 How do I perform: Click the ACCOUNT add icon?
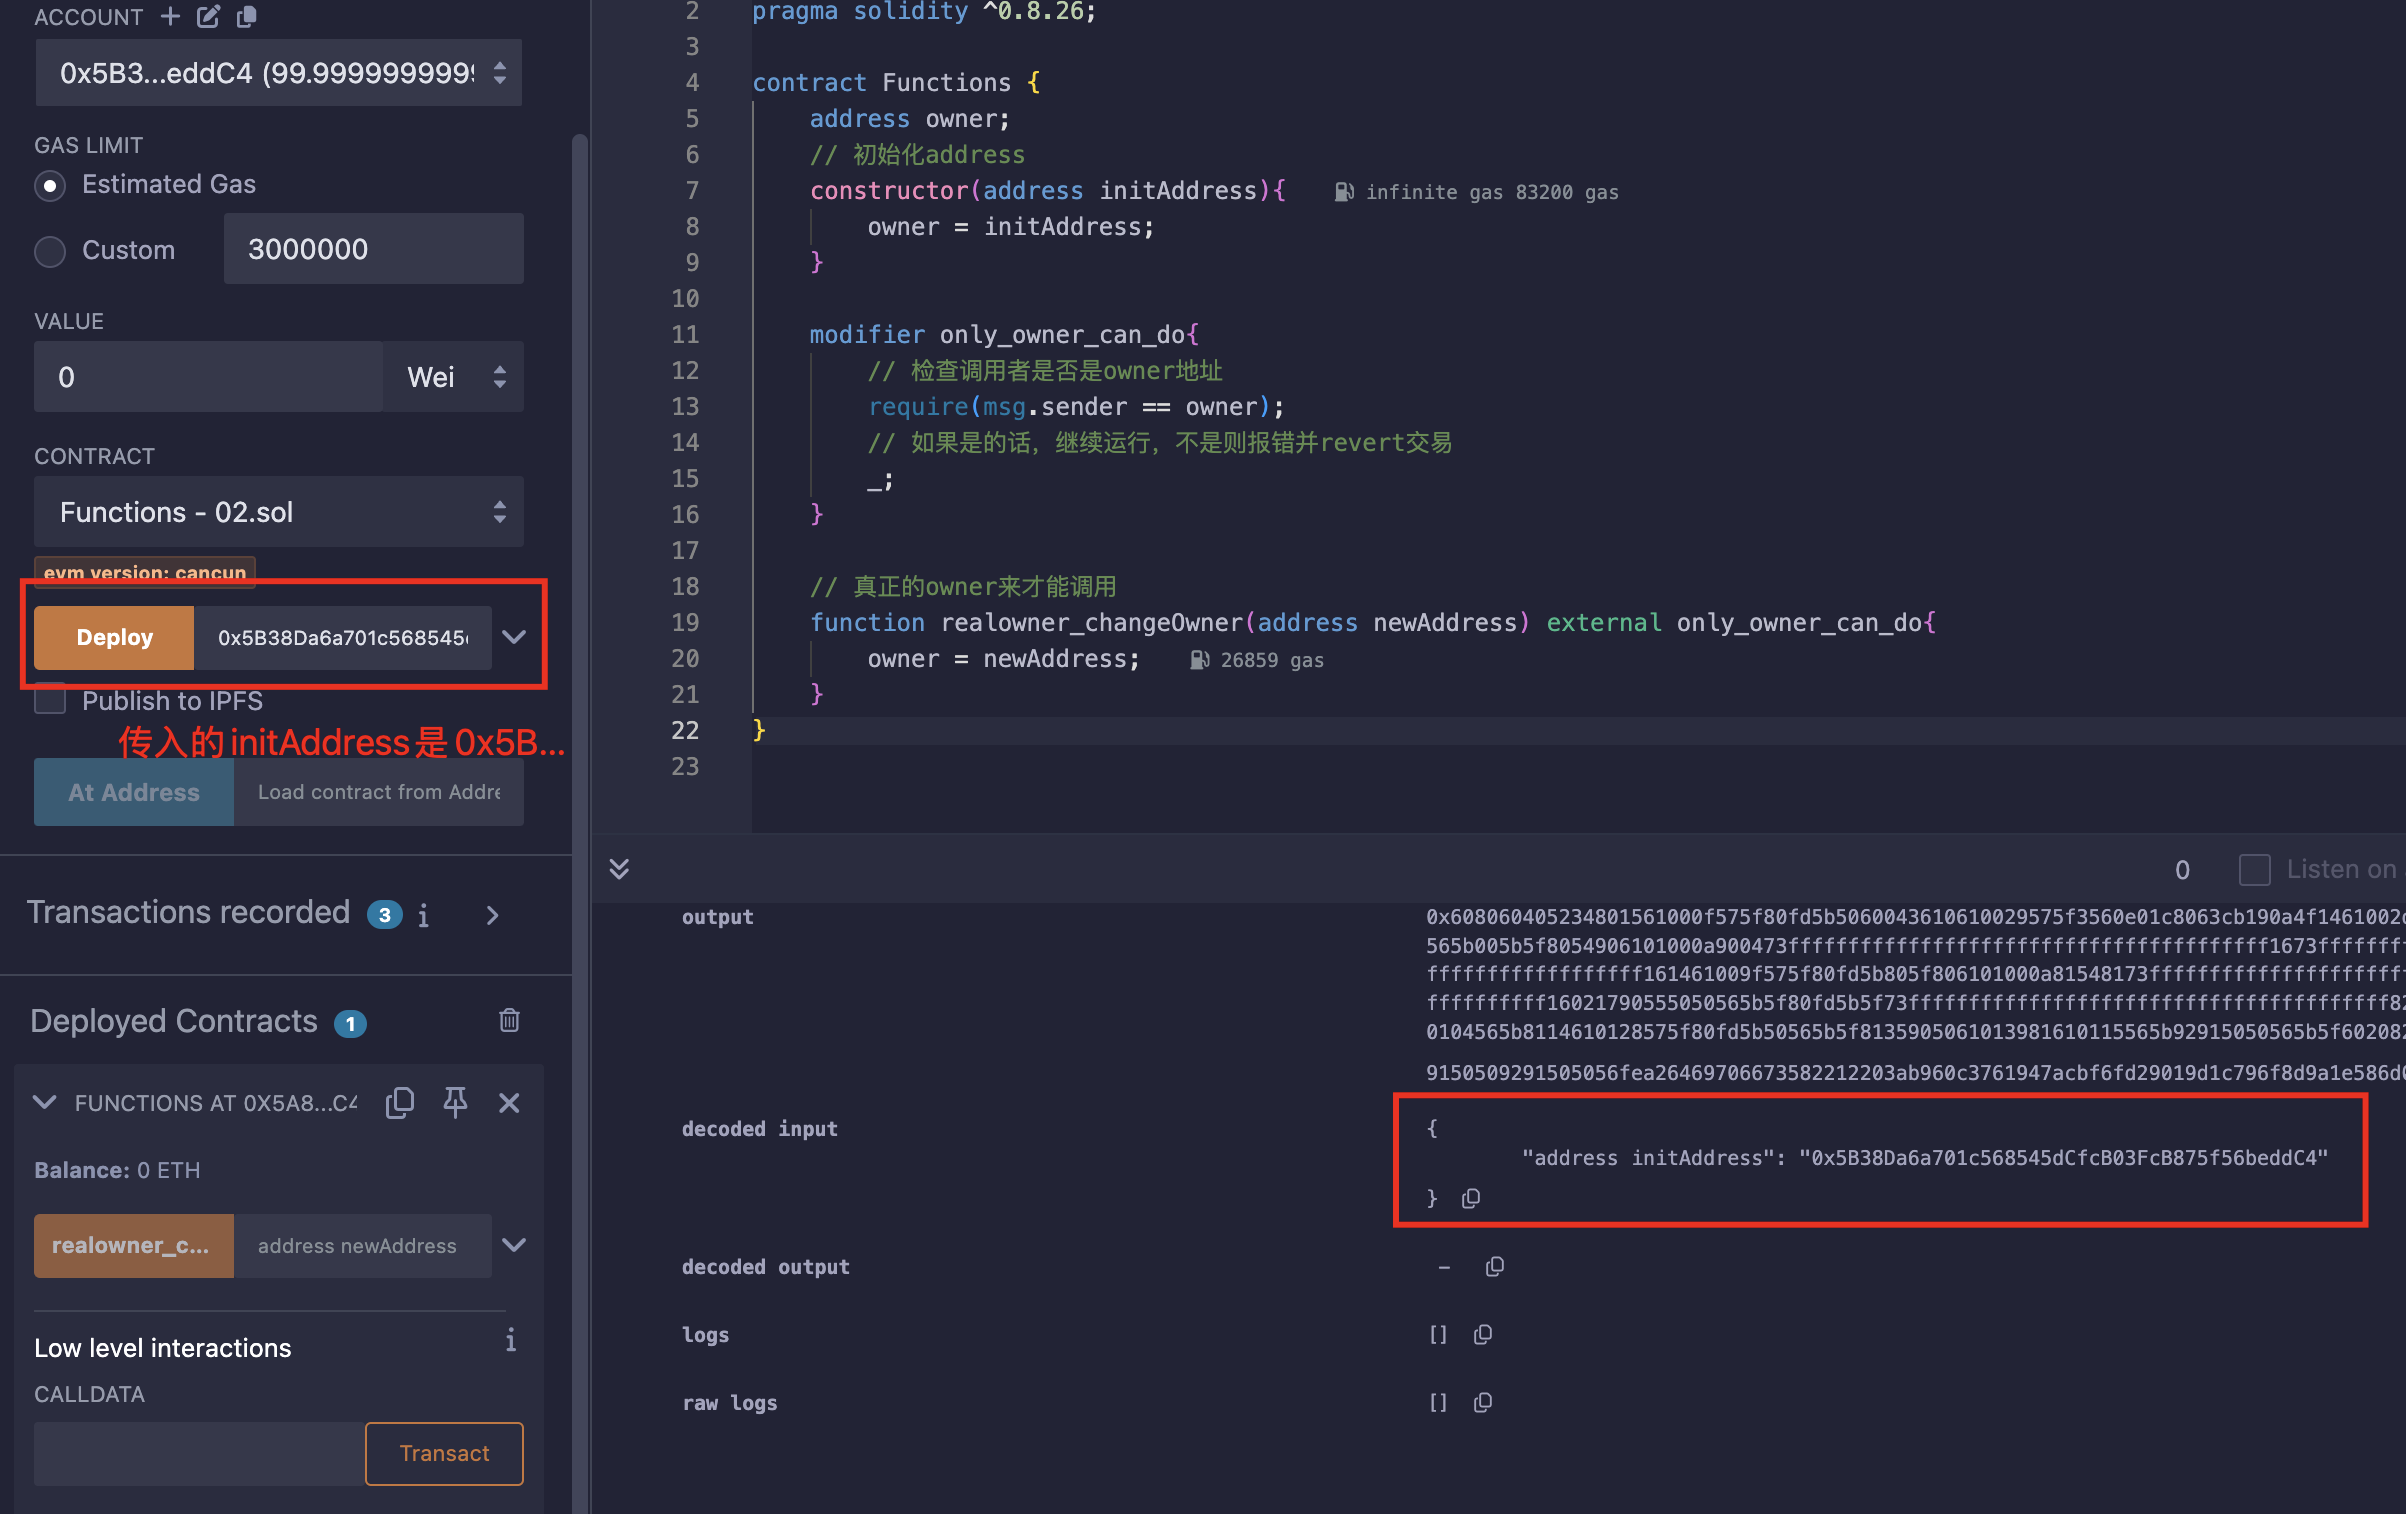[171, 19]
